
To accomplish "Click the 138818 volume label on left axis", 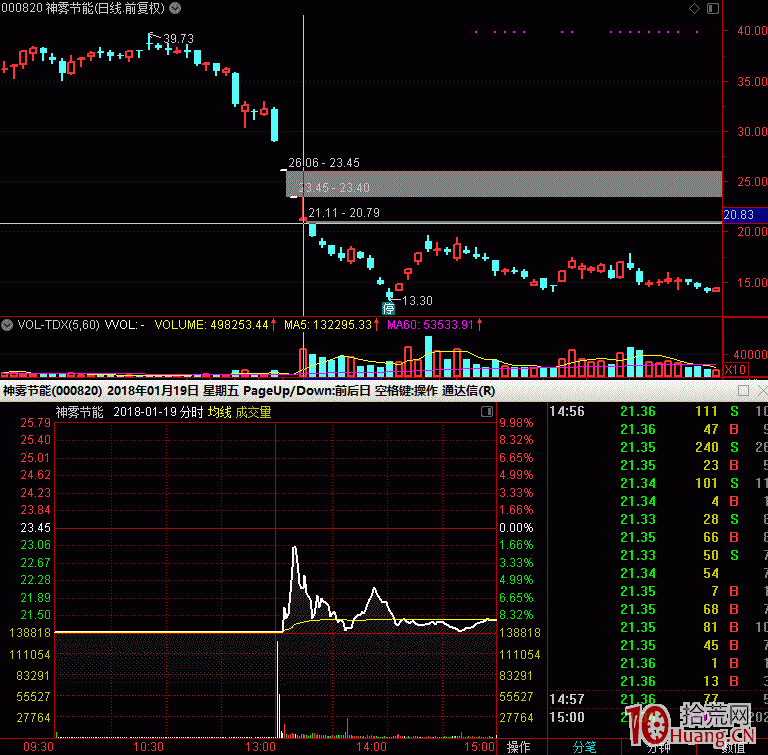I will pyautogui.click(x=30, y=633).
